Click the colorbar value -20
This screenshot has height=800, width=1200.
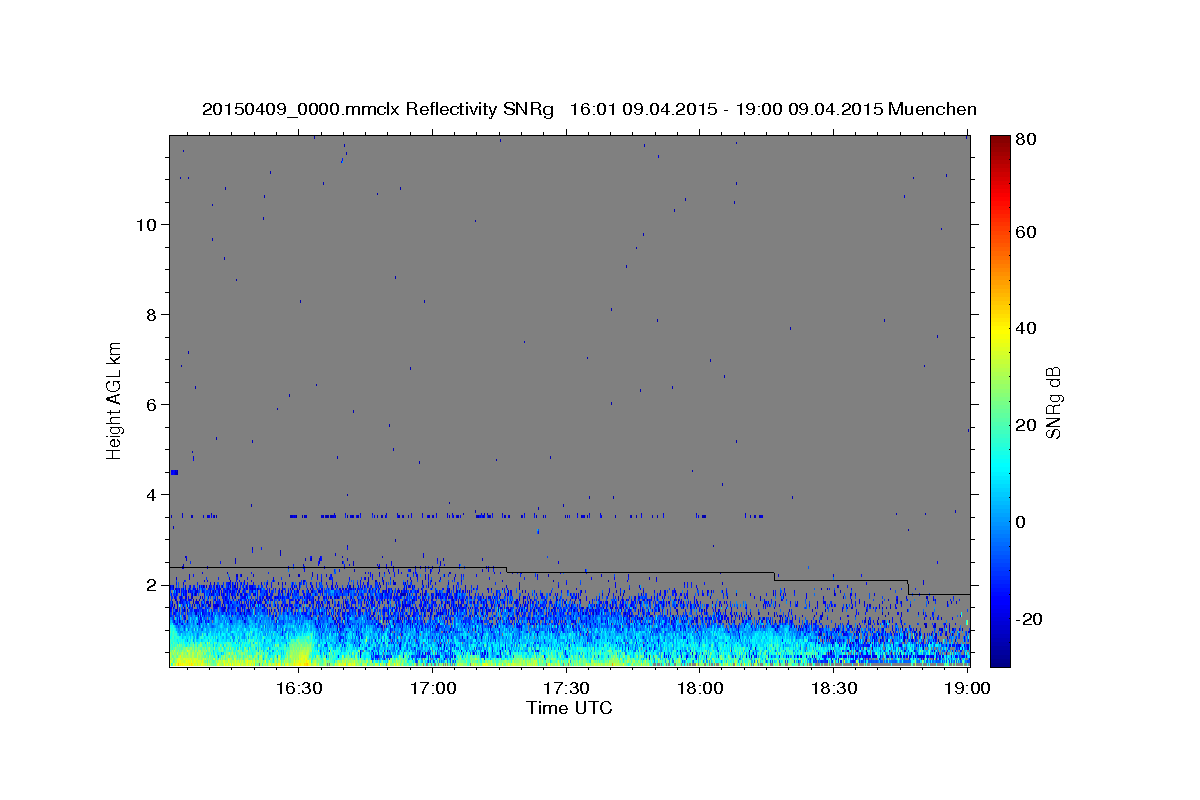click(1028, 619)
